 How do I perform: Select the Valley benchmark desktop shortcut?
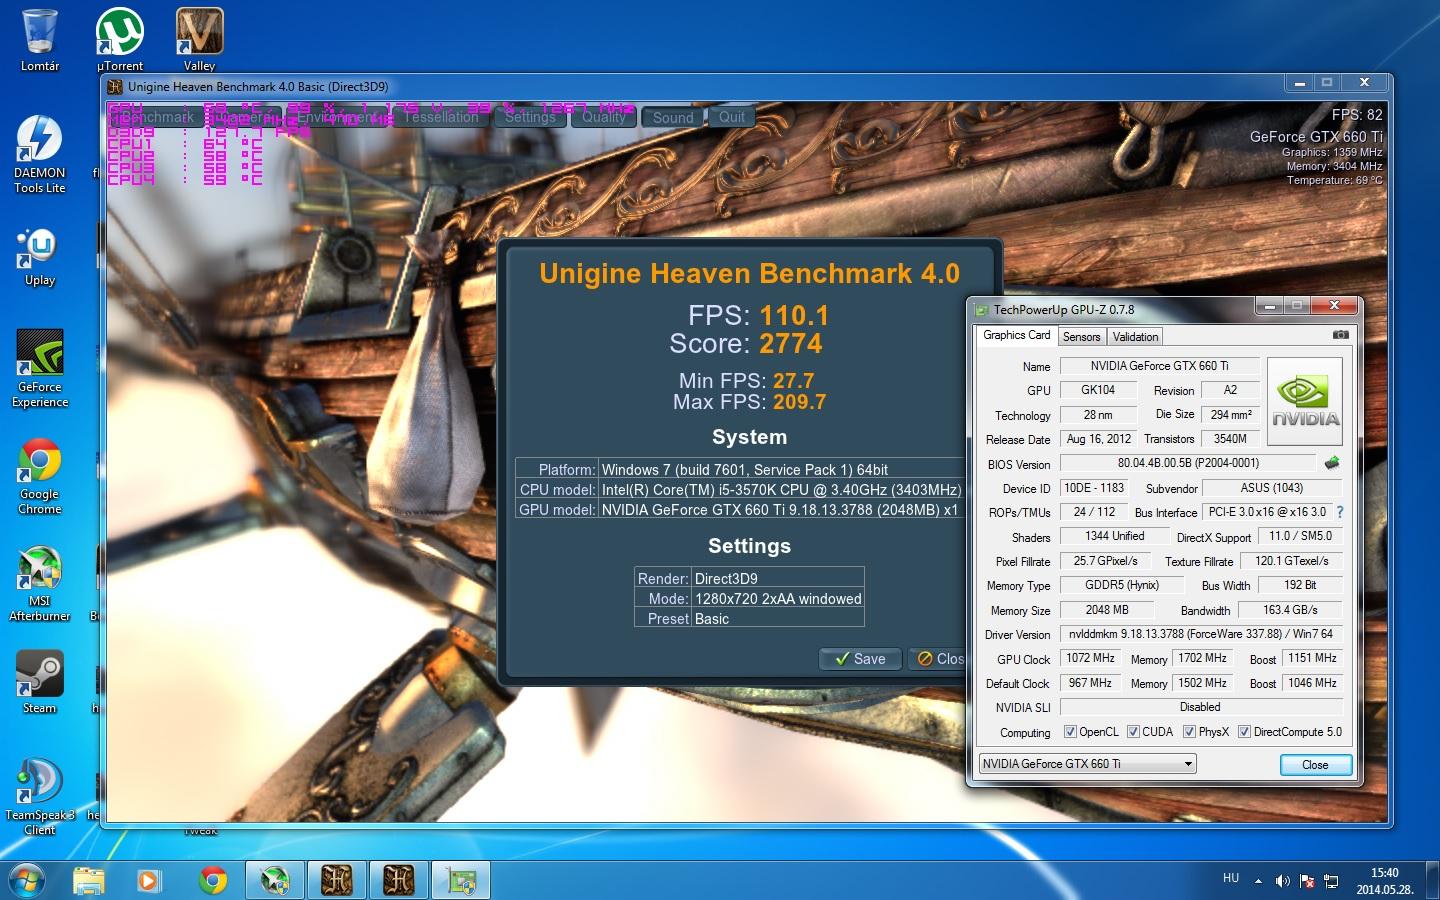[x=199, y=40]
